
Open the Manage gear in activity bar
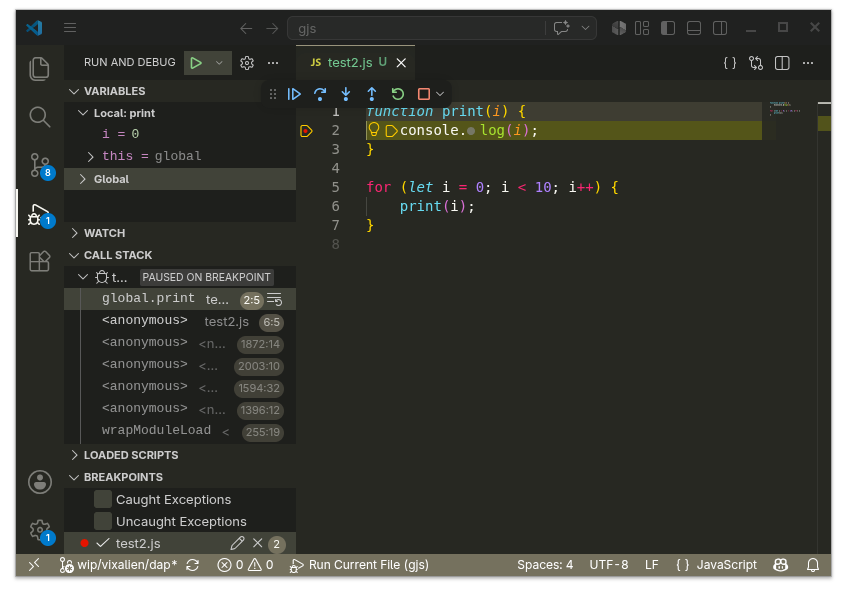pos(41,531)
